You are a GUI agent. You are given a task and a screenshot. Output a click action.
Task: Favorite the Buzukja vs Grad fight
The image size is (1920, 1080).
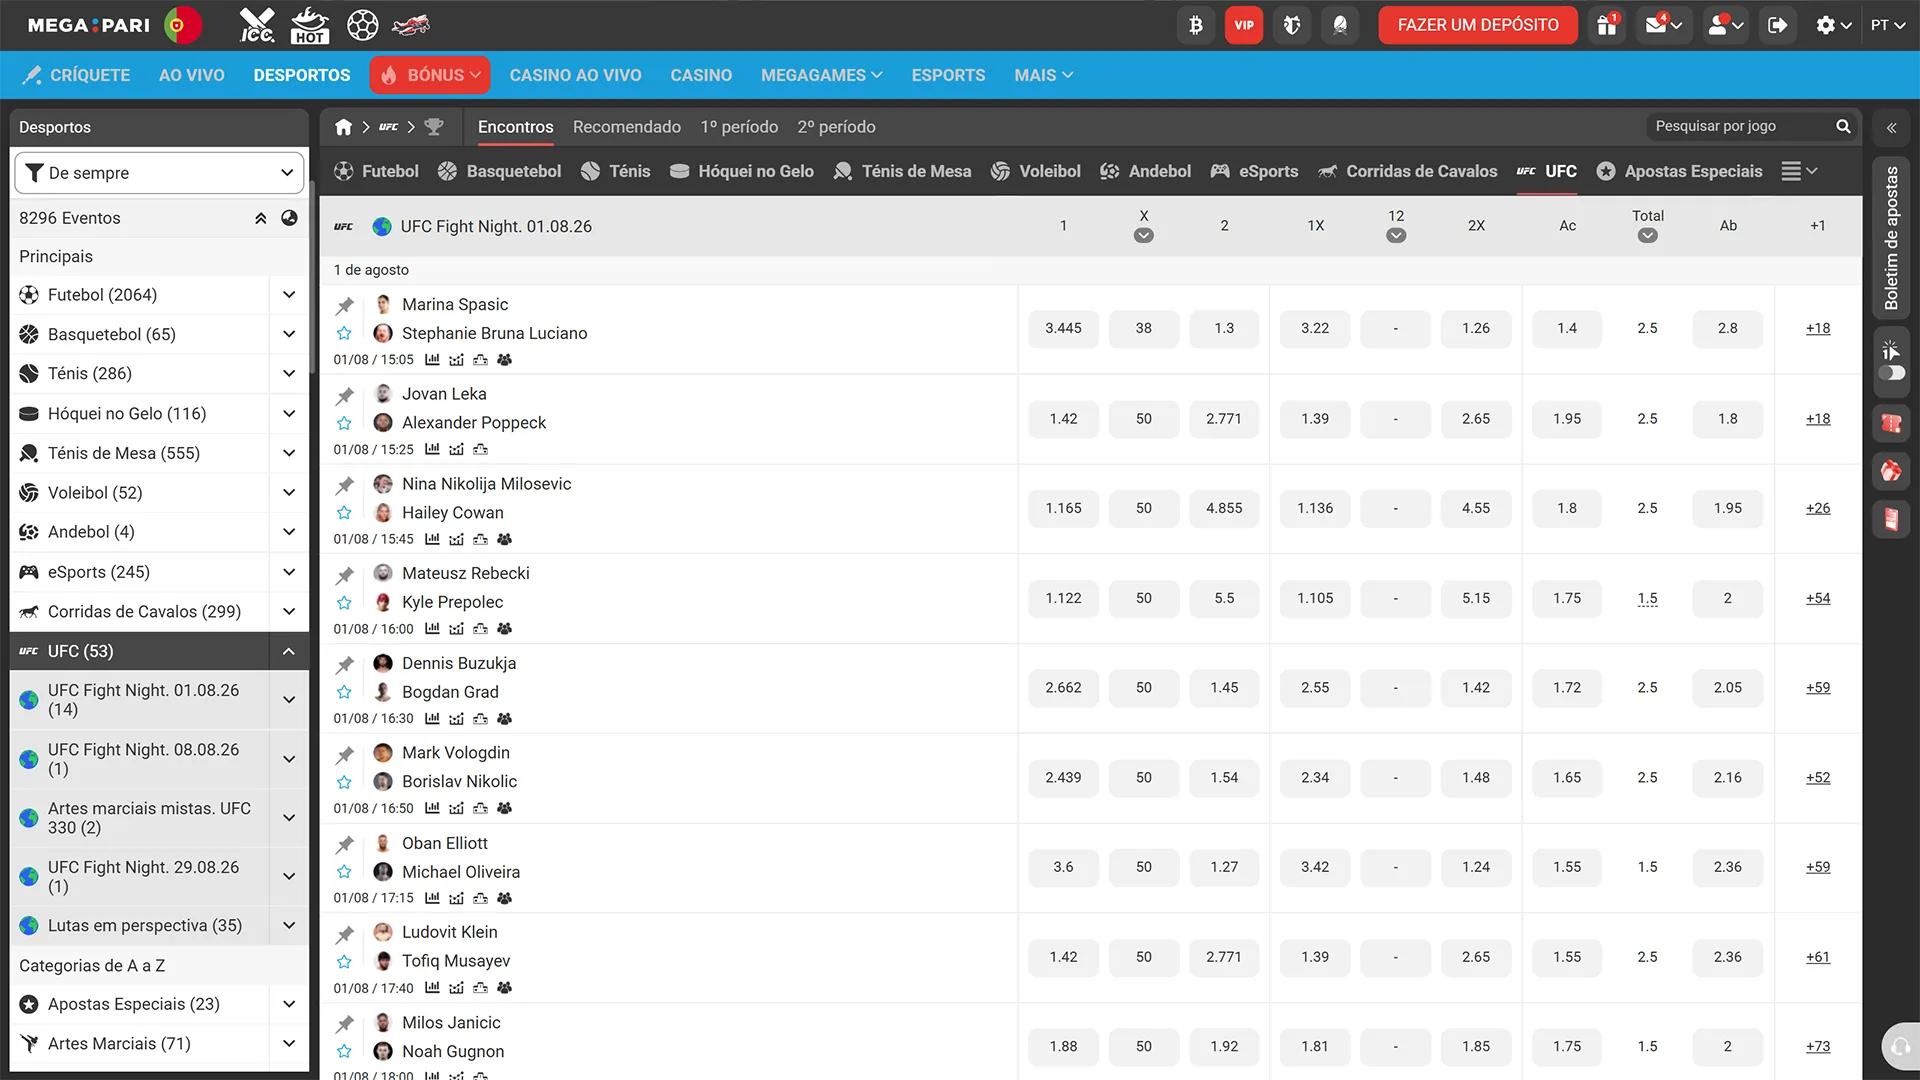(344, 692)
